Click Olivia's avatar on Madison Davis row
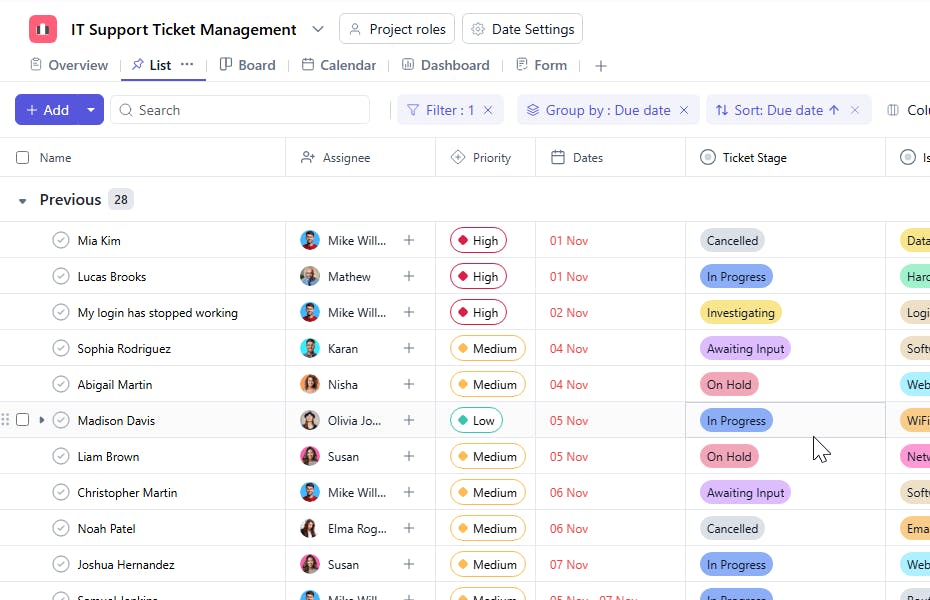The image size is (930, 600). [x=310, y=420]
